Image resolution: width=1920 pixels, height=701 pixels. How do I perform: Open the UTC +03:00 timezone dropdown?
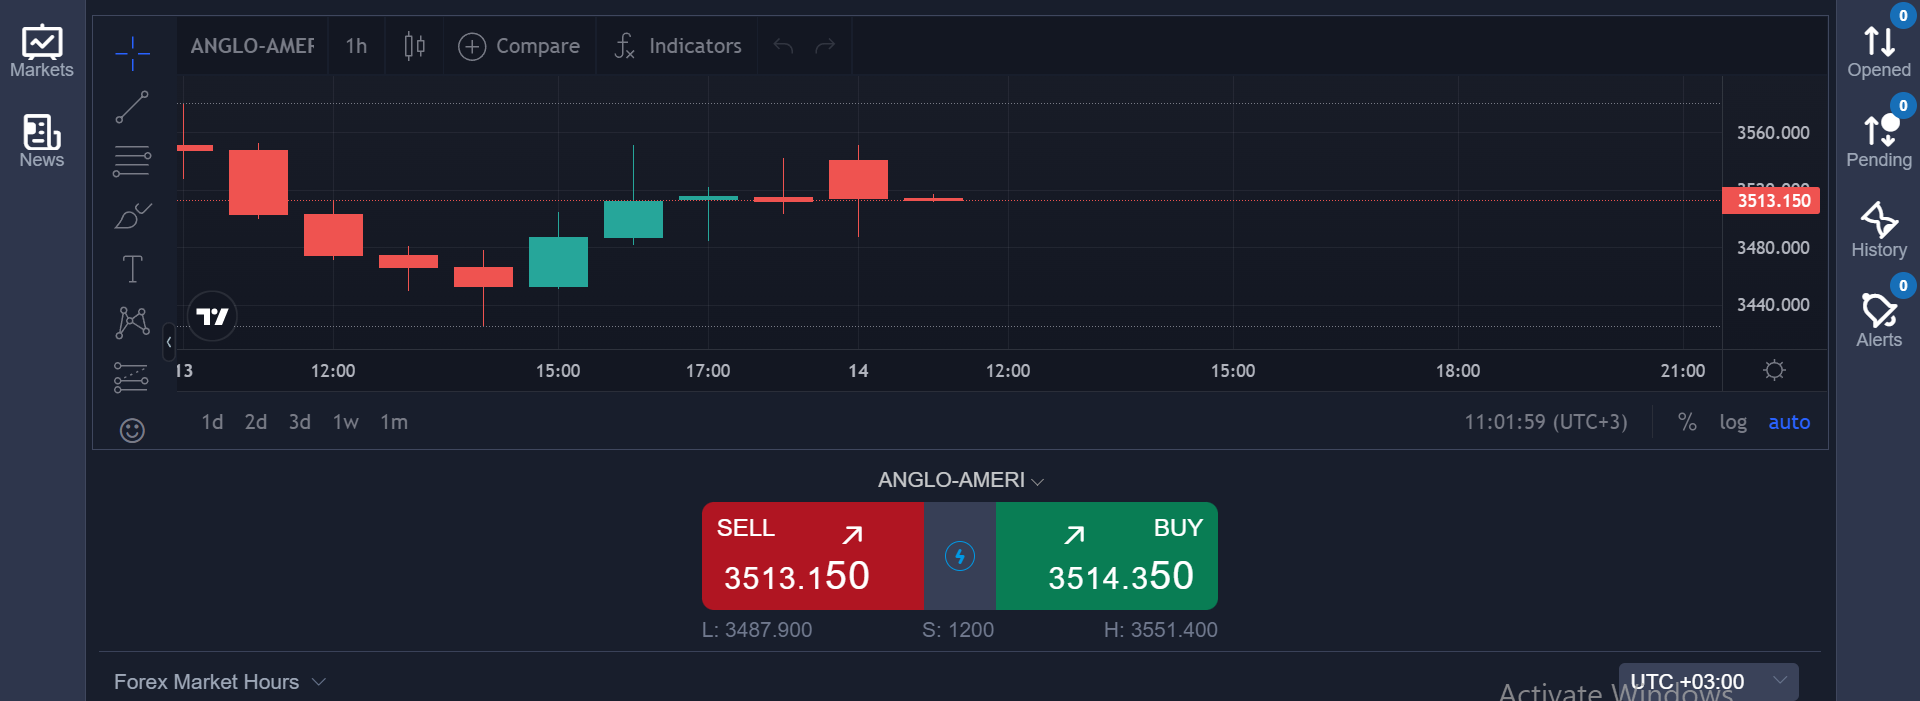[1708, 682]
